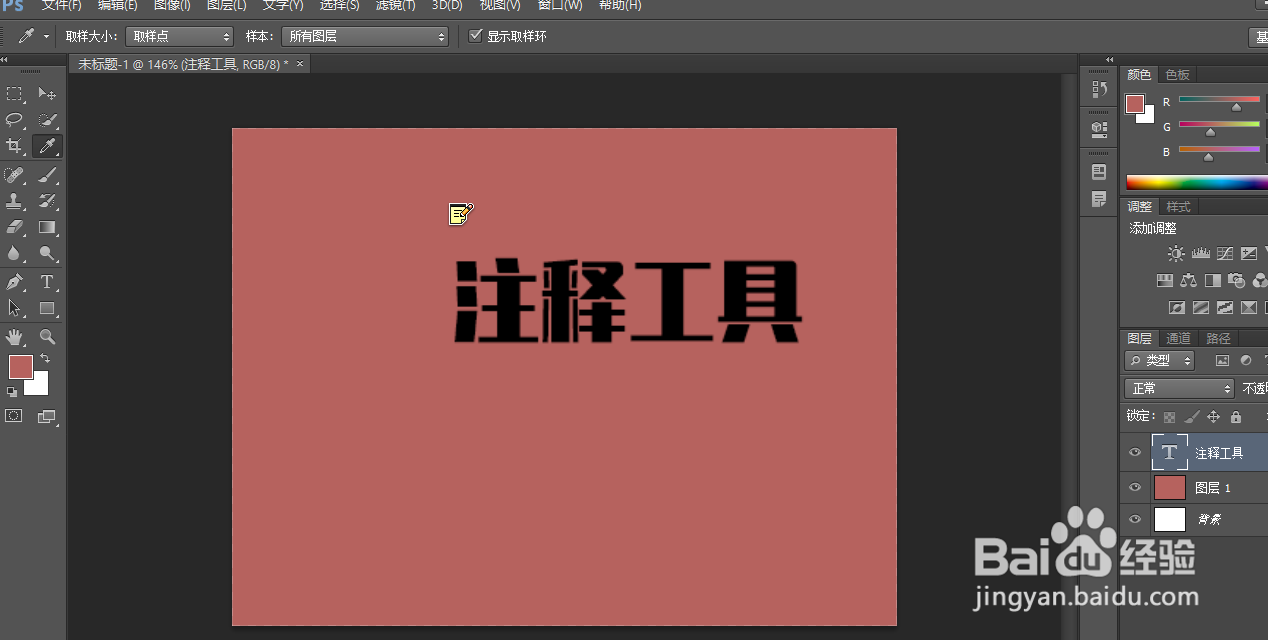
Task: Select the Crop tool
Action: (x=14, y=147)
